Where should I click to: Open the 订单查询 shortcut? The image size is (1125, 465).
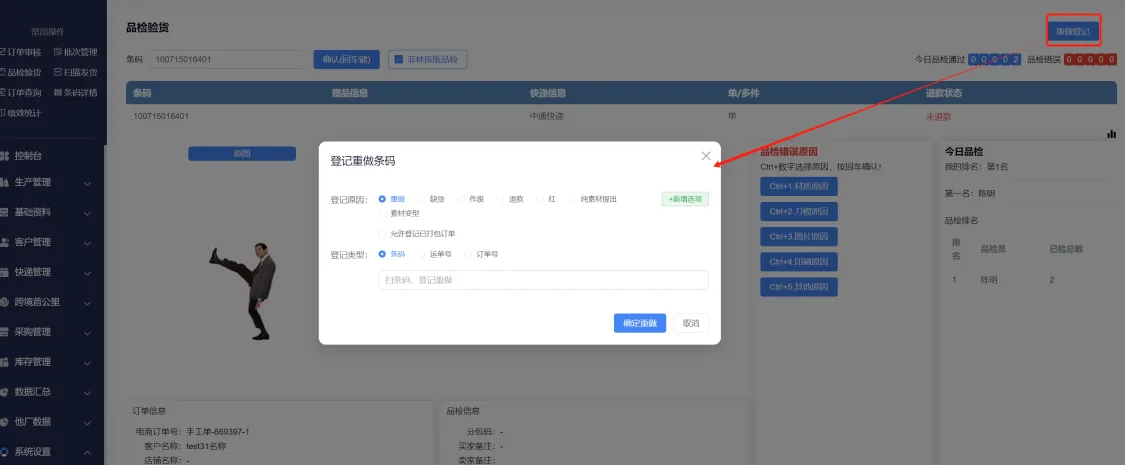[x=19, y=92]
